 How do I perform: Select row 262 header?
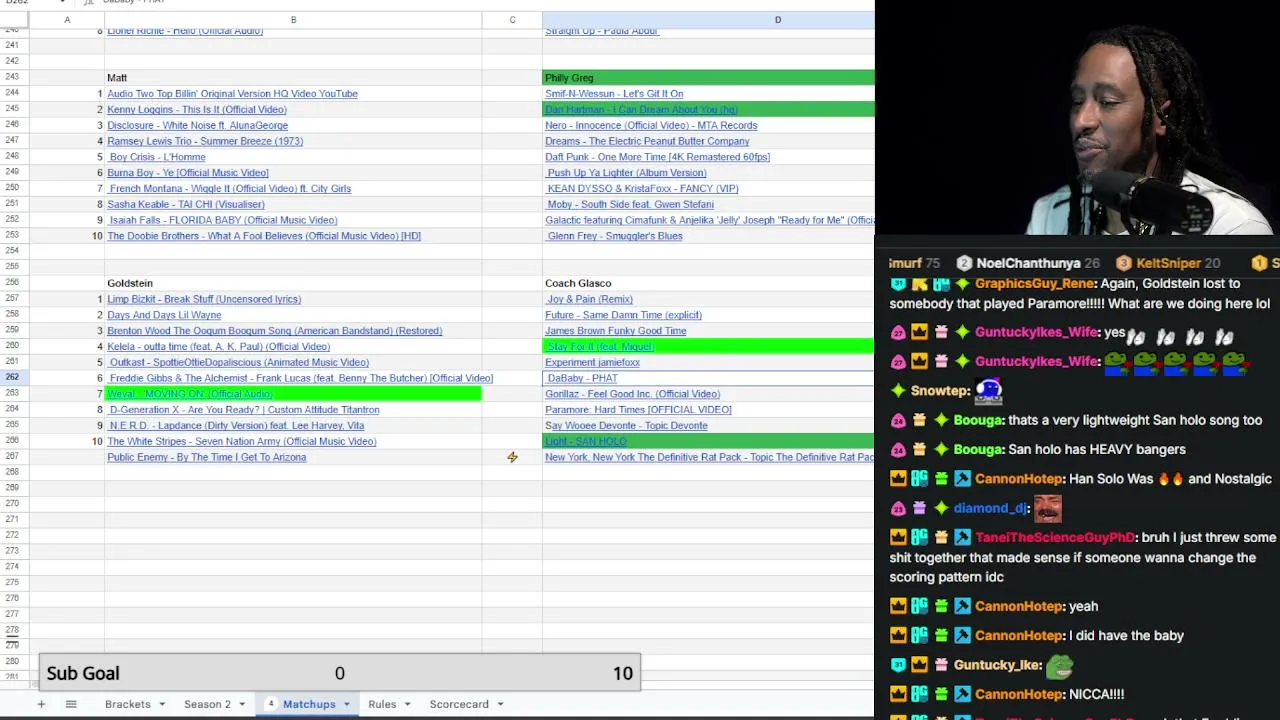point(13,378)
